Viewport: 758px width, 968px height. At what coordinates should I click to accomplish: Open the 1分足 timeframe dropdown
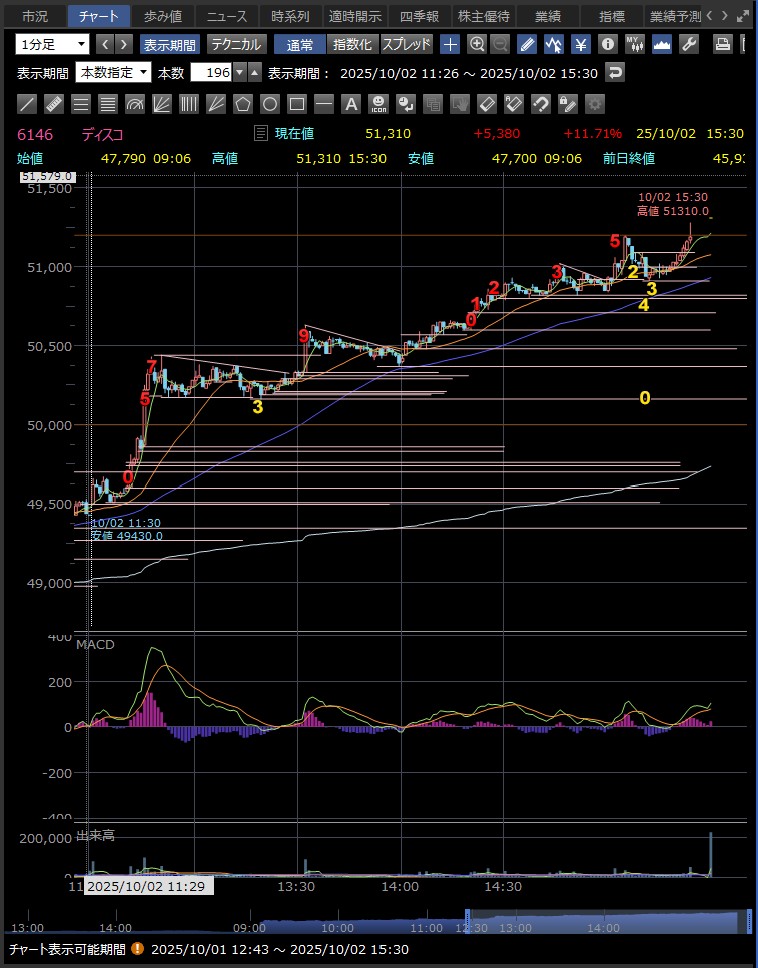coord(52,44)
